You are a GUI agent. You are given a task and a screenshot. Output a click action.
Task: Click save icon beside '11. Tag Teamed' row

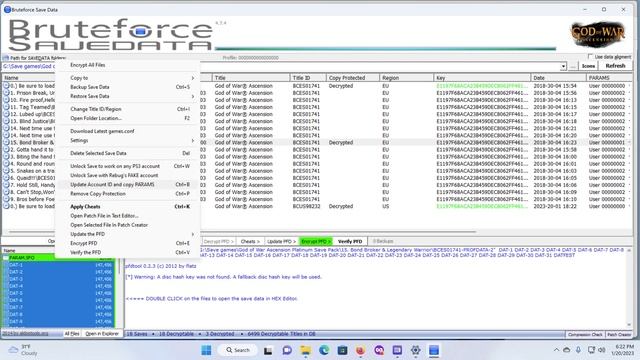point(6,107)
